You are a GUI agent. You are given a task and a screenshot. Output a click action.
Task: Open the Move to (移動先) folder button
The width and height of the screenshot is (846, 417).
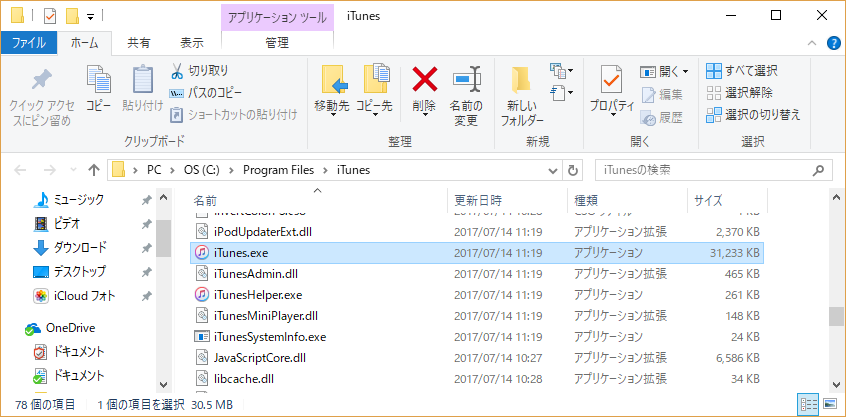click(x=331, y=89)
